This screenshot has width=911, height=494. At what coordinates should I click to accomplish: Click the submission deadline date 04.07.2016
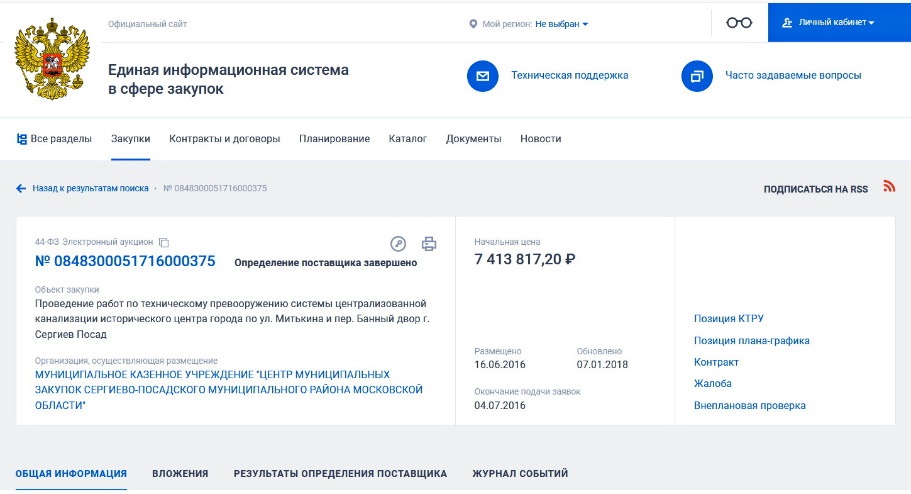[x=500, y=405]
